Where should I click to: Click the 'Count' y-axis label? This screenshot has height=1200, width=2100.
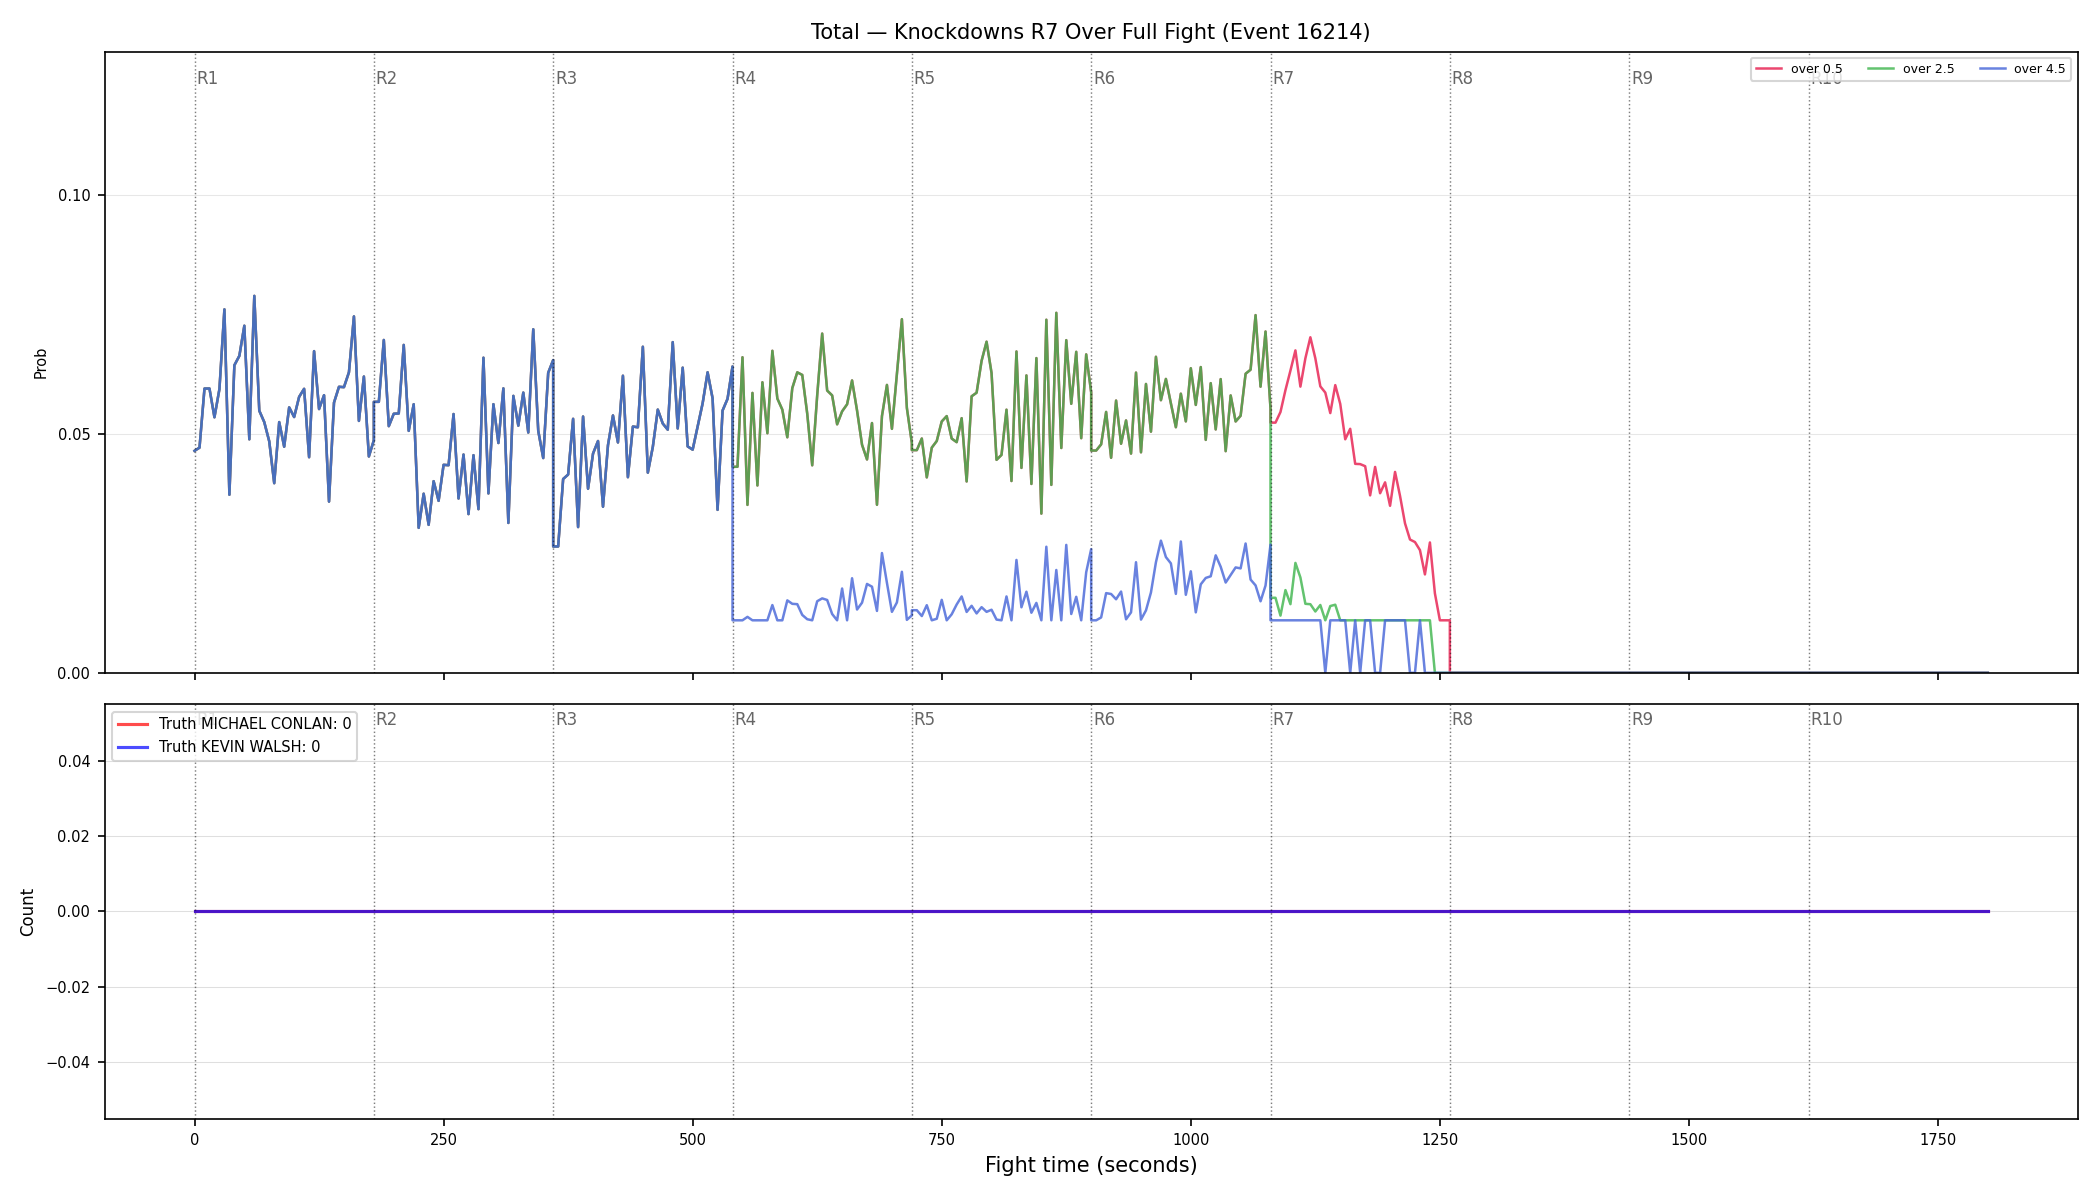pos(27,912)
